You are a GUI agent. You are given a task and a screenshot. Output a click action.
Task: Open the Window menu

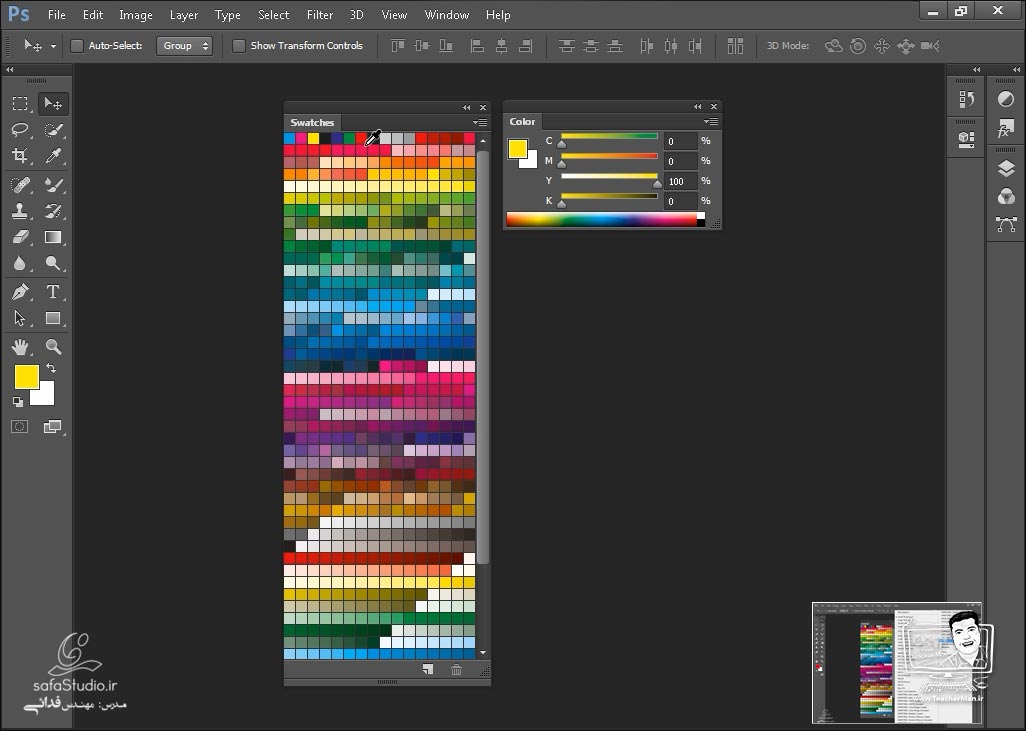[447, 14]
